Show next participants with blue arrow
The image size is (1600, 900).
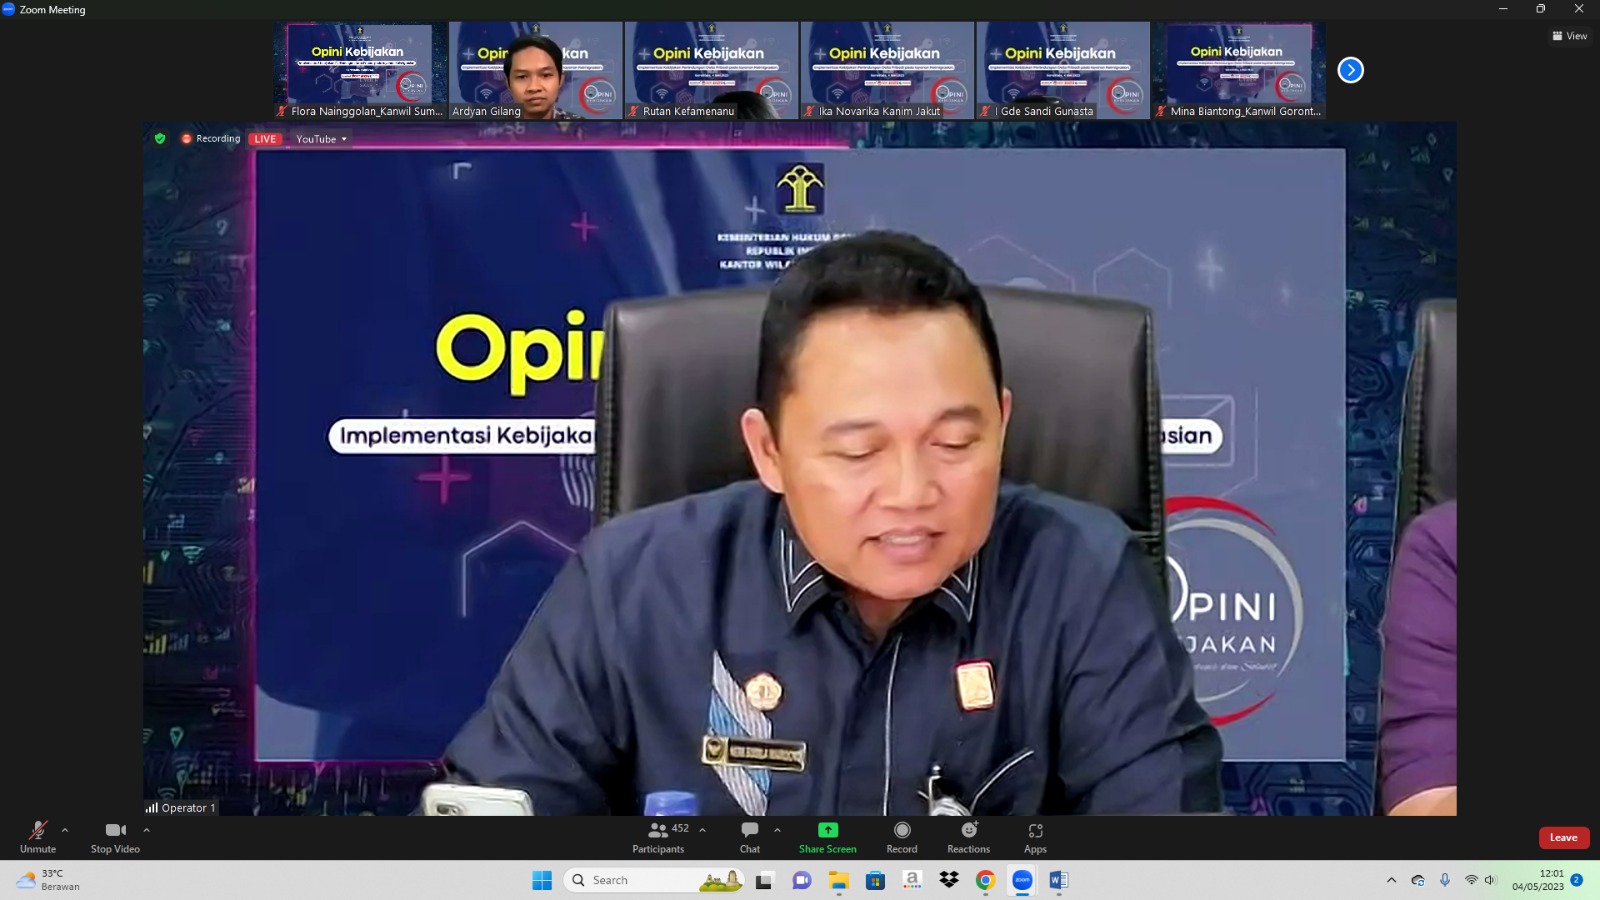pyautogui.click(x=1350, y=70)
